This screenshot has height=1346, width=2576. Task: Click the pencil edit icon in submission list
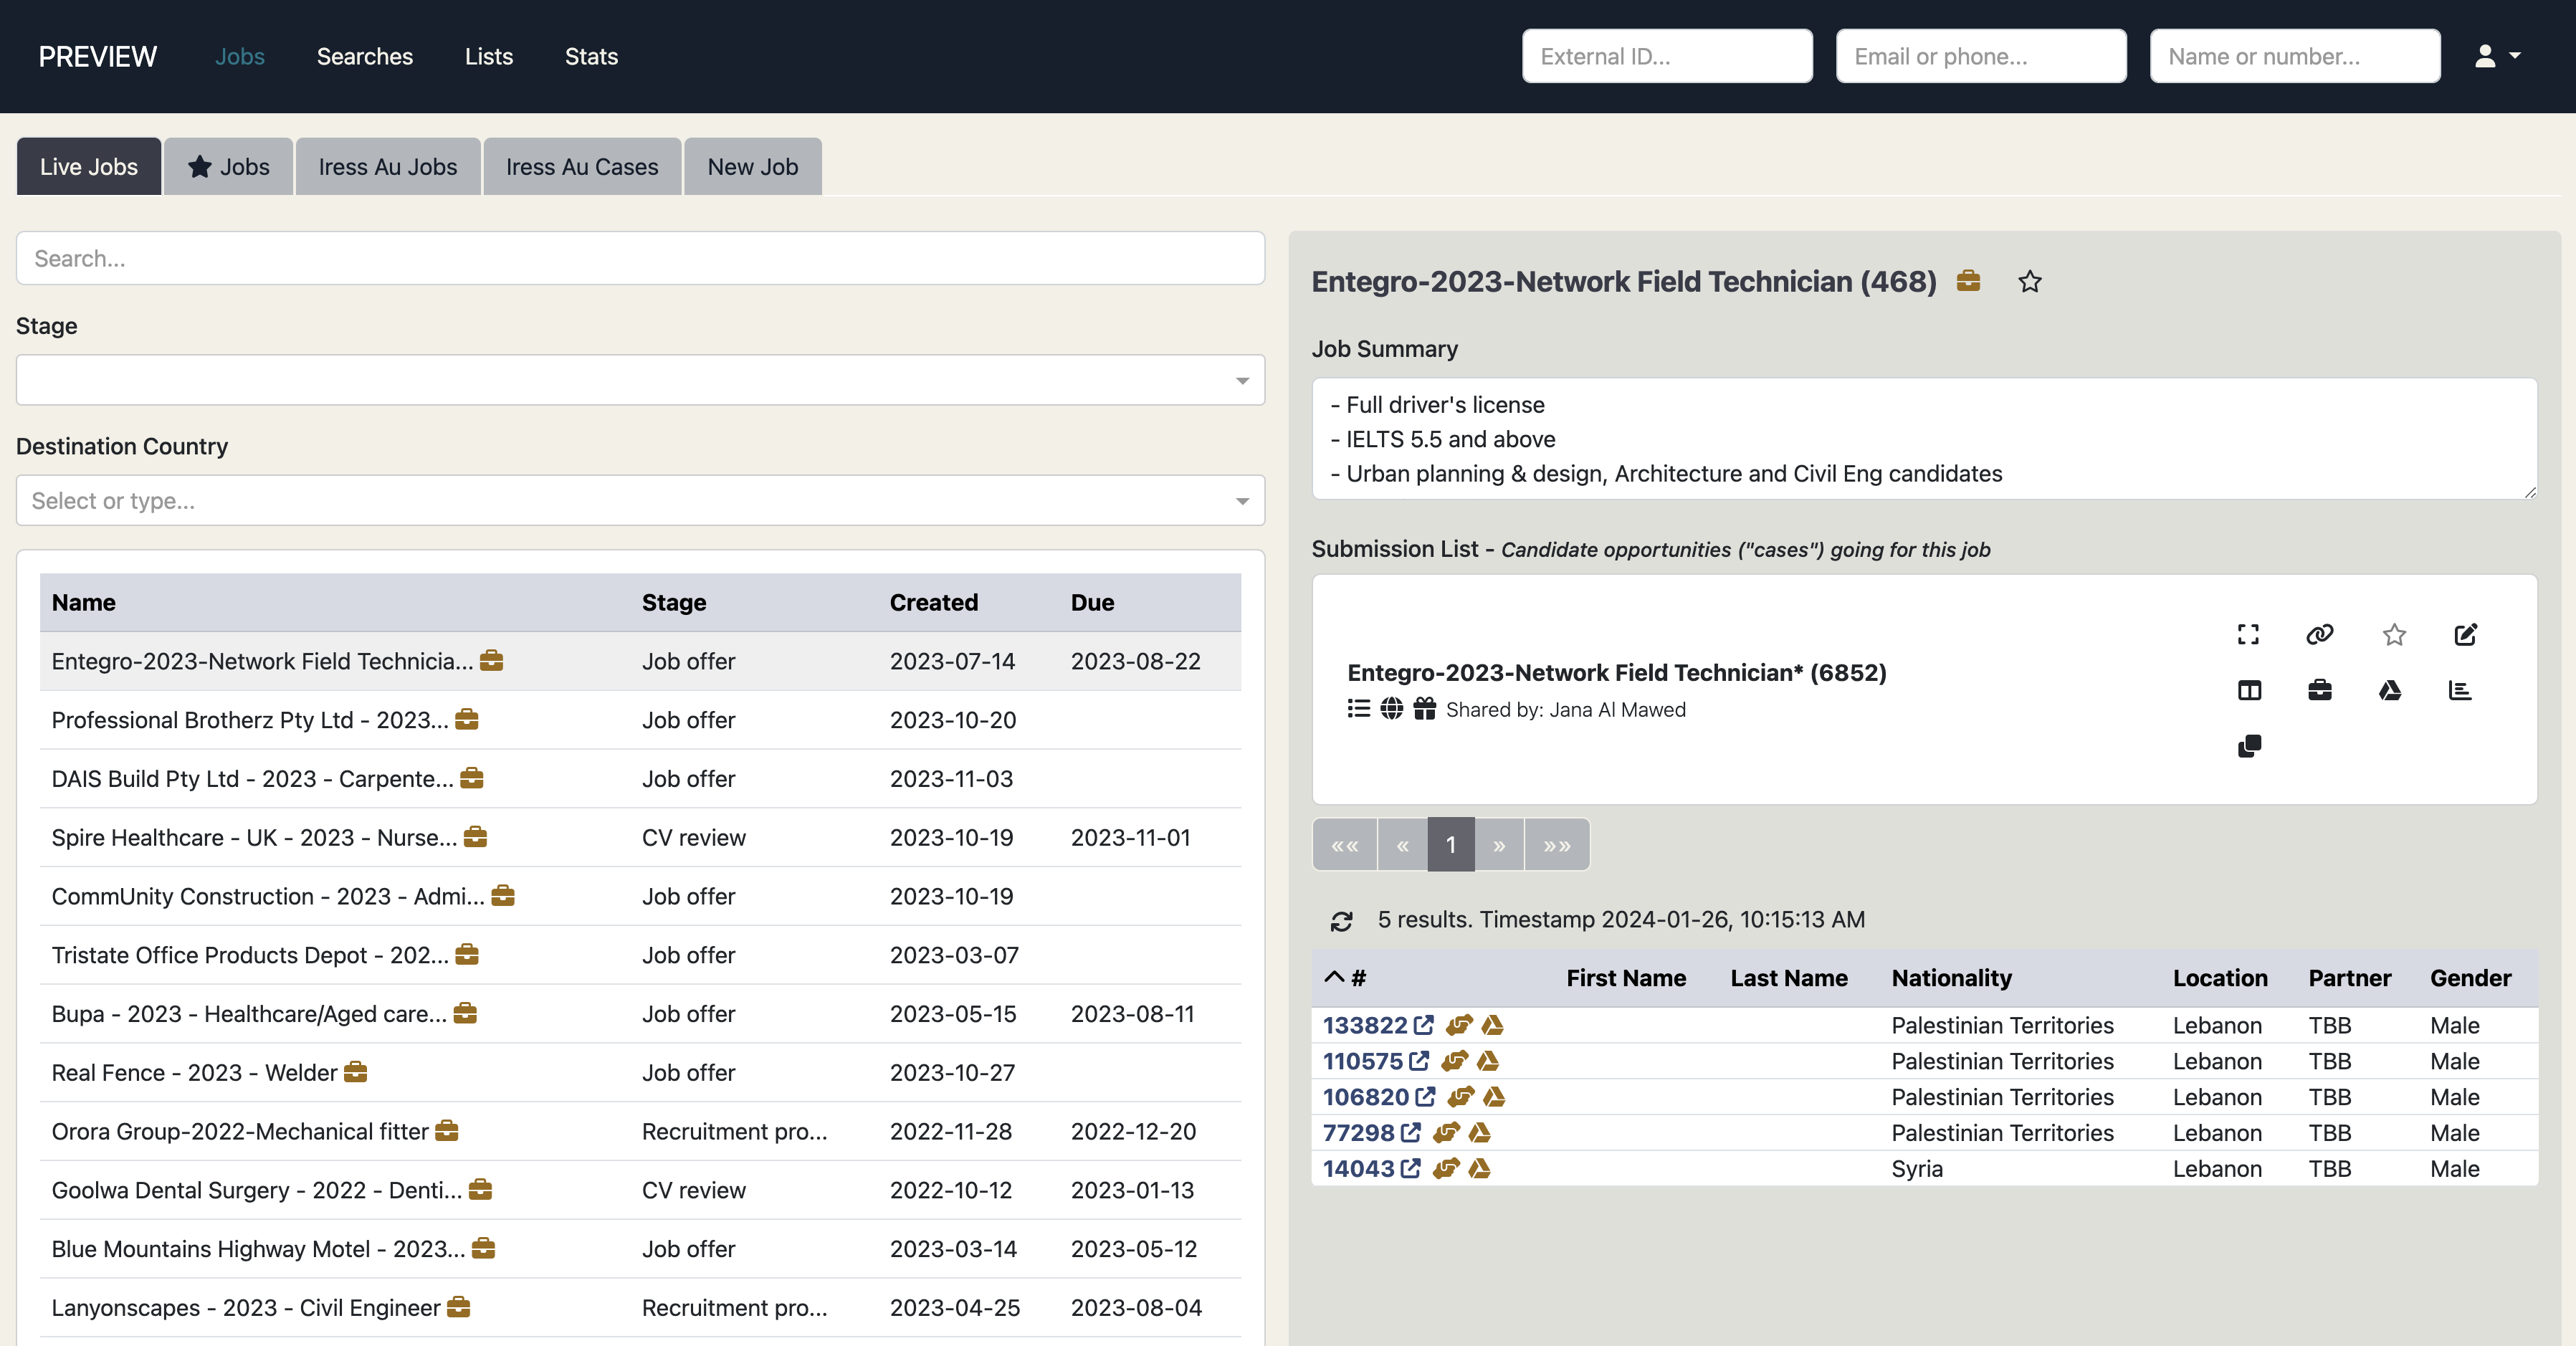click(2465, 634)
